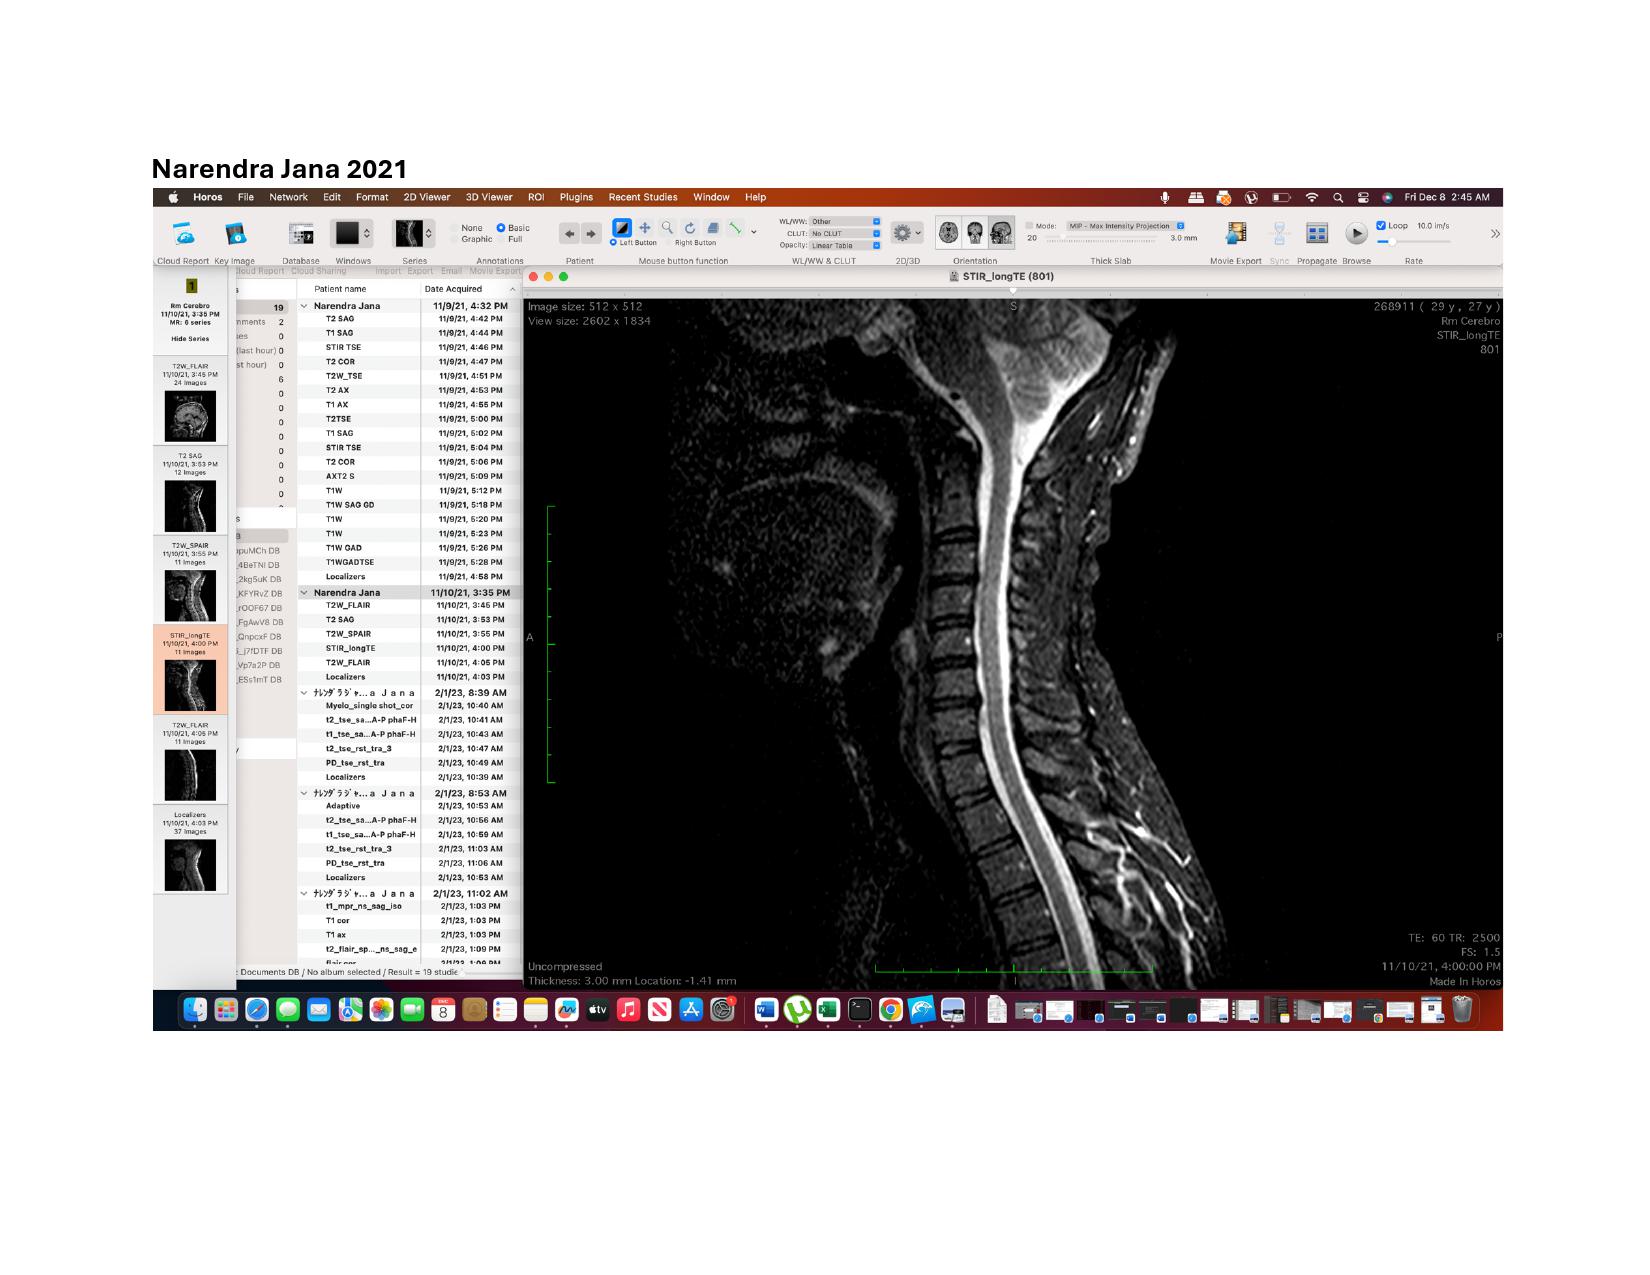Screen dimensions: 1650x1275
Task: Switch to sagittal orientation view
Action: pyautogui.click(x=1001, y=233)
